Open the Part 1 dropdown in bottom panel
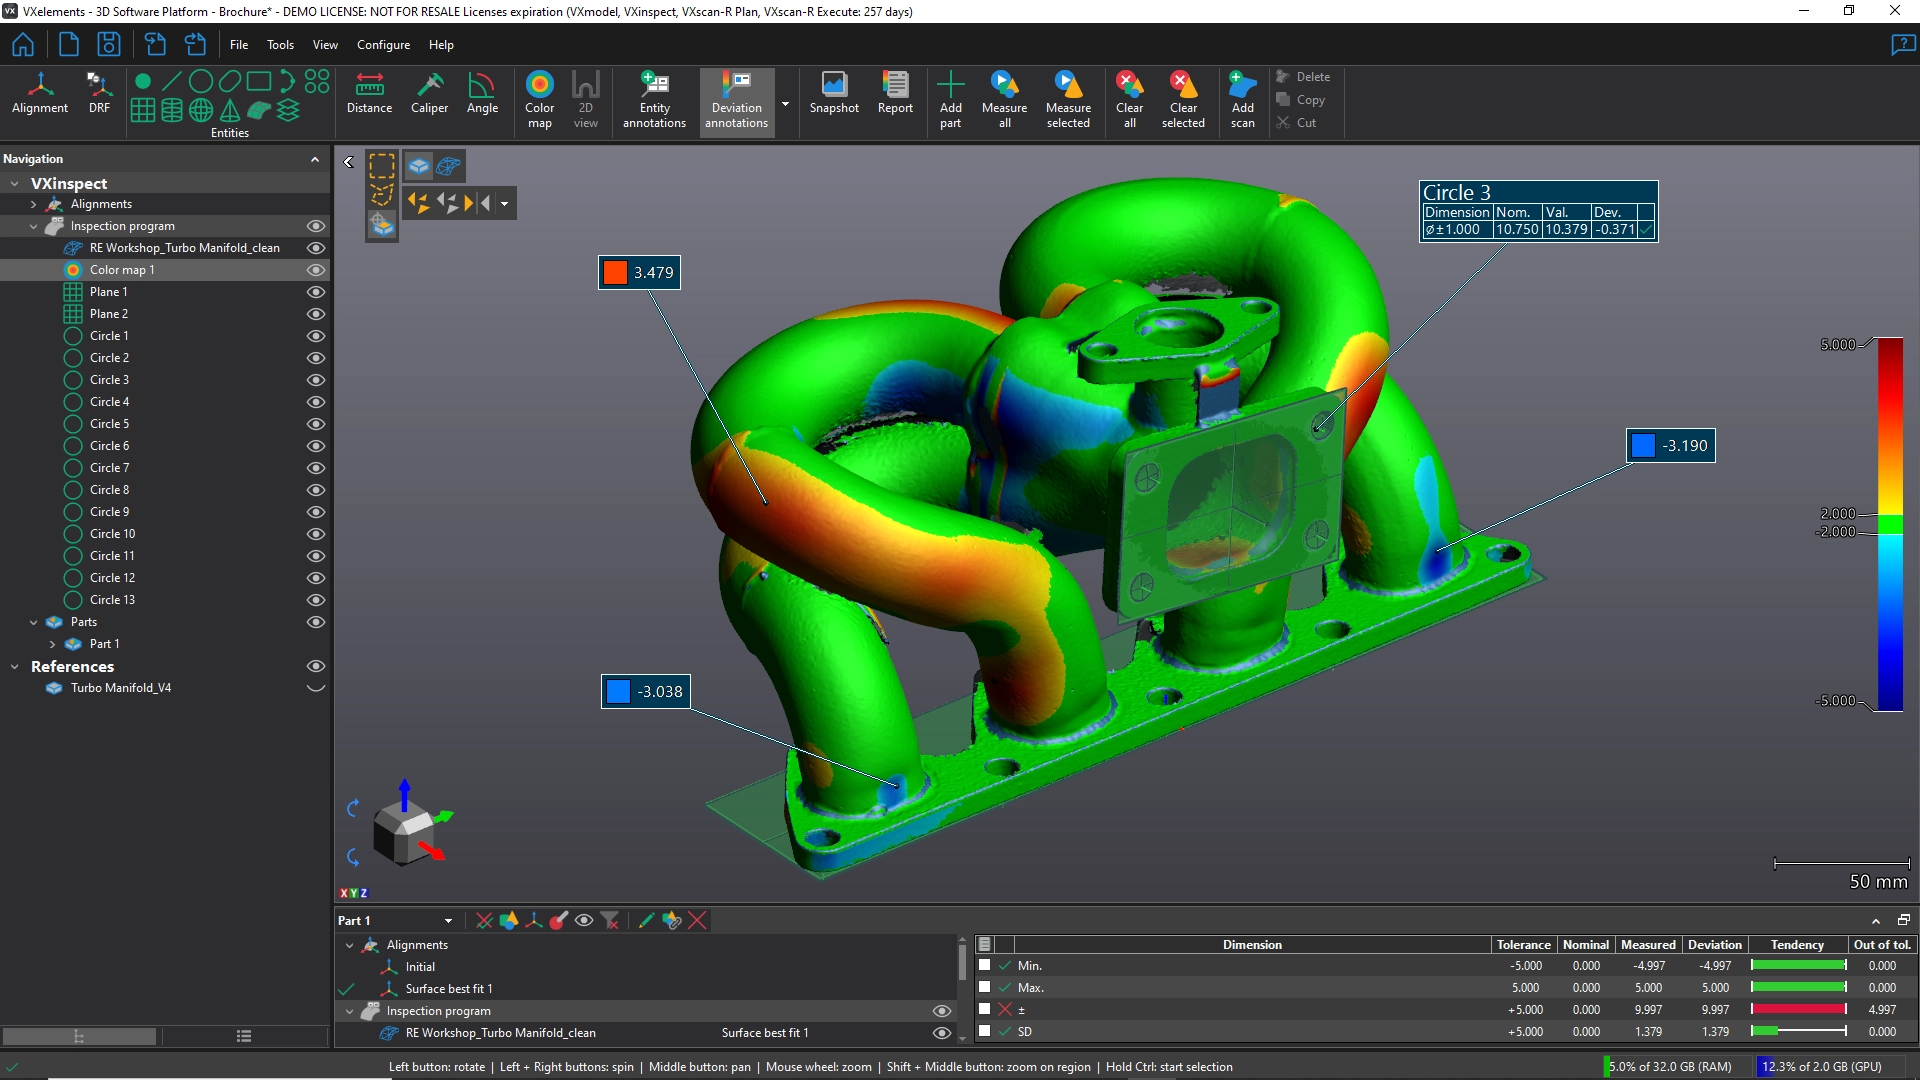1920x1080 pixels. coord(448,921)
